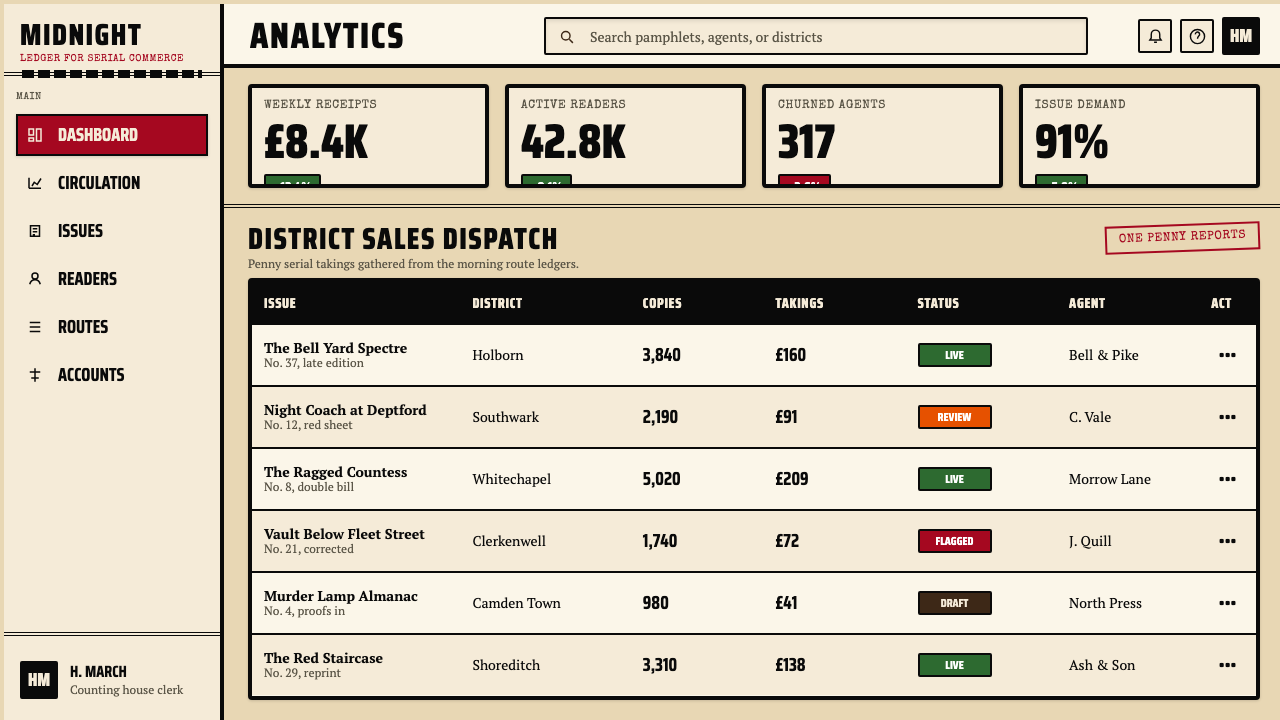The width and height of the screenshot is (1280, 720).
Task: Click the Dashboard grid icon
Action: pyautogui.click(x=35, y=135)
